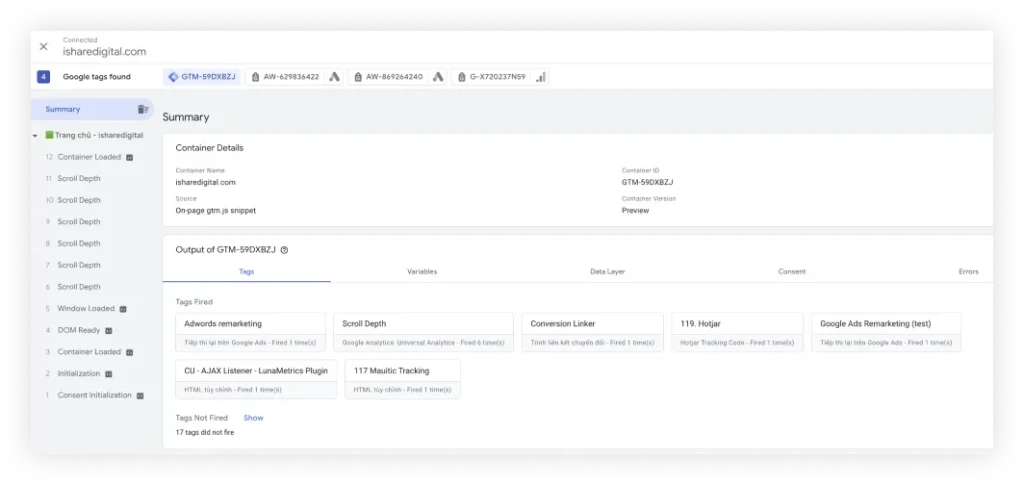Click the 'Google tags found' label
This screenshot has height=485, width=1024.
97,77
